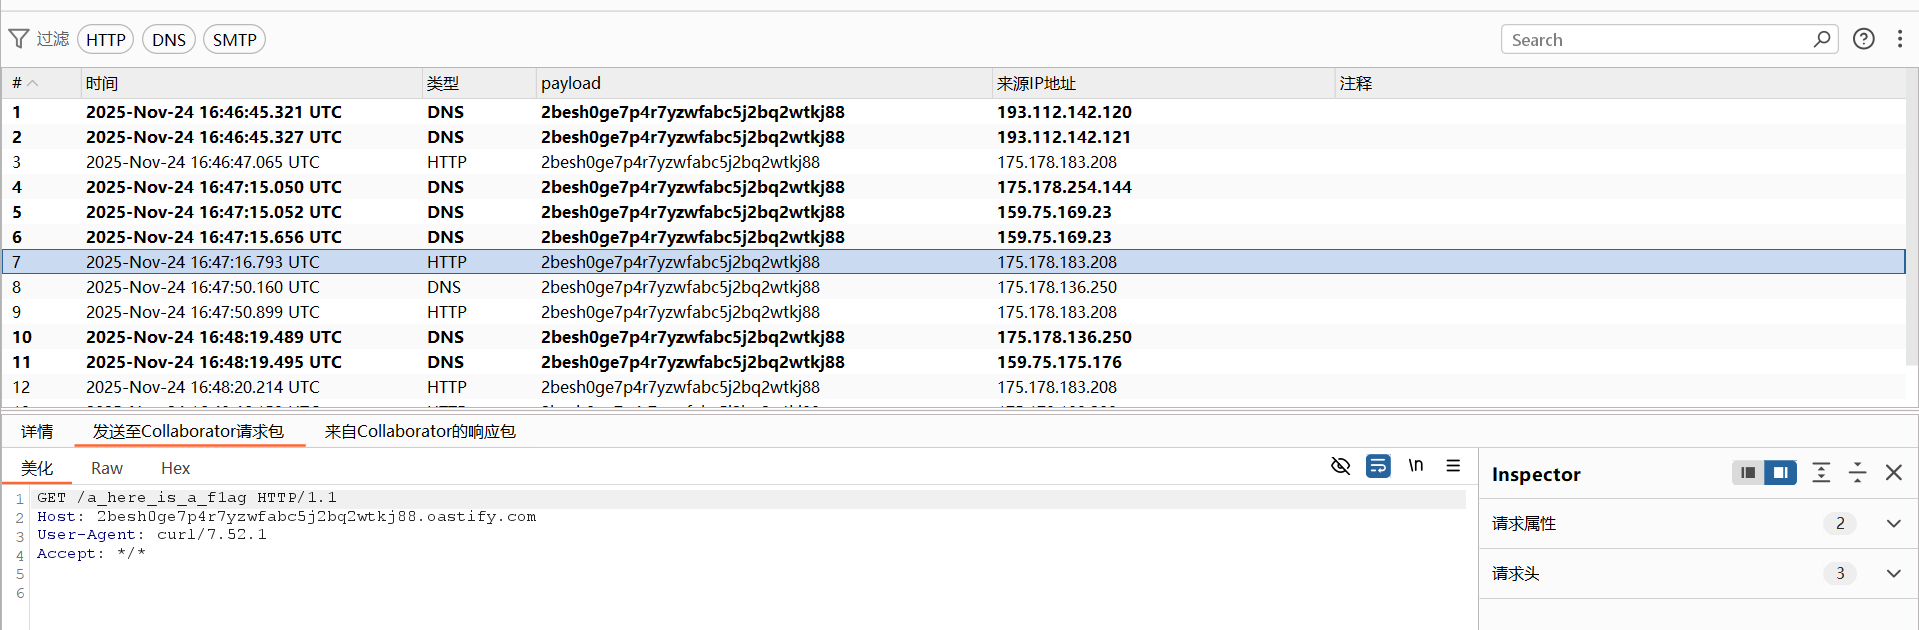Screen dimensions: 1919x630
Task: Open the help question mark icon
Action: point(1863,39)
